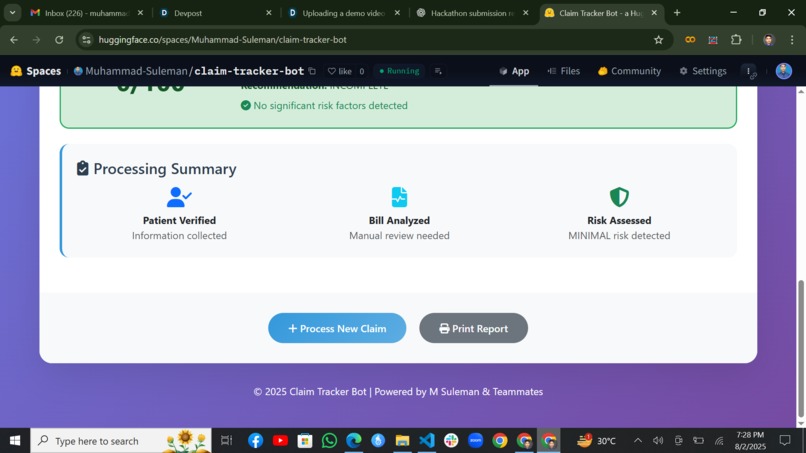806x453 pixels.
Task: Bookmark this page with the star icon
Action: [x=658, y=40]
